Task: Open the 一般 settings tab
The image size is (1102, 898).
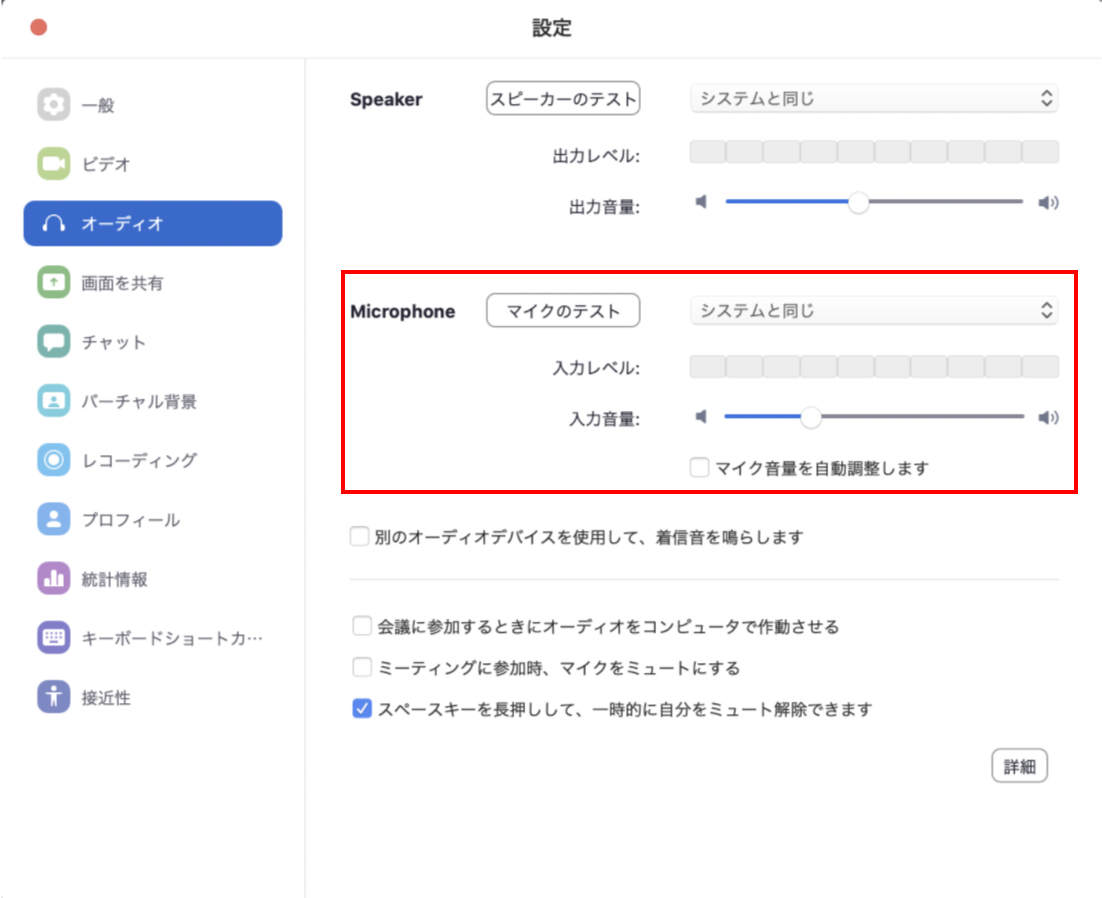Action: 153,105
